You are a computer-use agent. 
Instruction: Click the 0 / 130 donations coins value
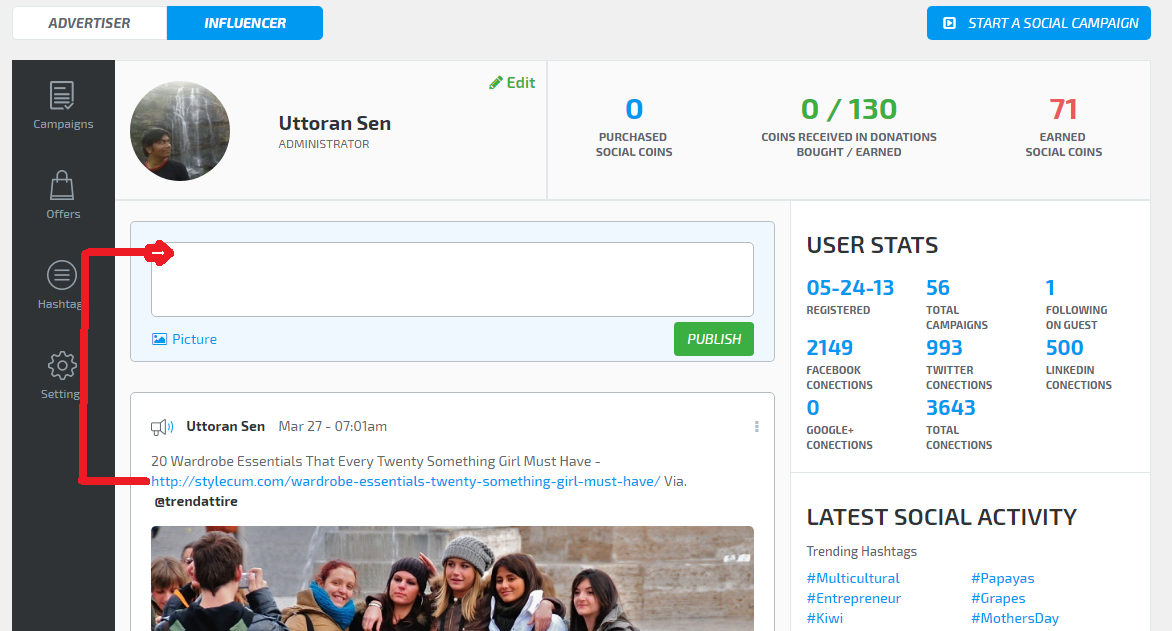tap(848, 109)
